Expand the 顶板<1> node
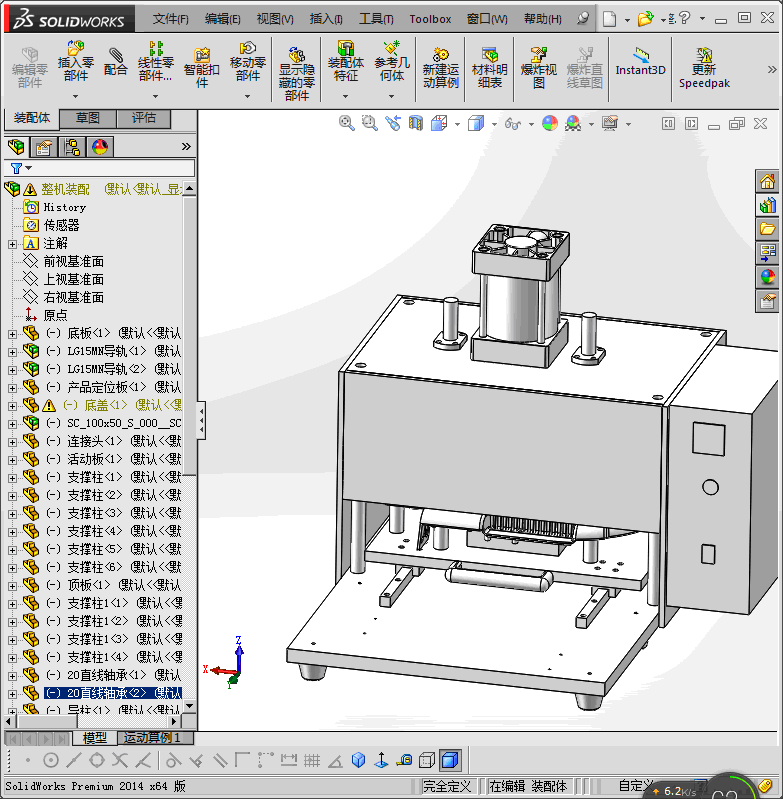Image resolution: width=783 pixels, height=799 pixels. [x=12, y=585]
